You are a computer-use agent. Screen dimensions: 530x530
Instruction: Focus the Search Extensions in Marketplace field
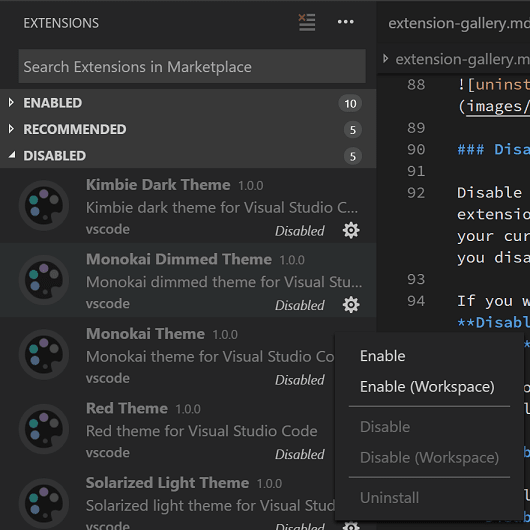coord(192,66)
